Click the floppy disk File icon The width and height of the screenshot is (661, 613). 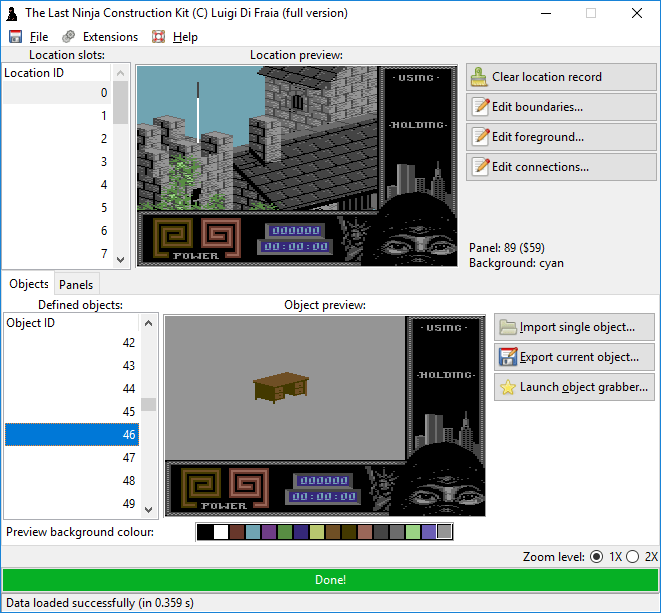pyautogui.click(x=16, y=37)
